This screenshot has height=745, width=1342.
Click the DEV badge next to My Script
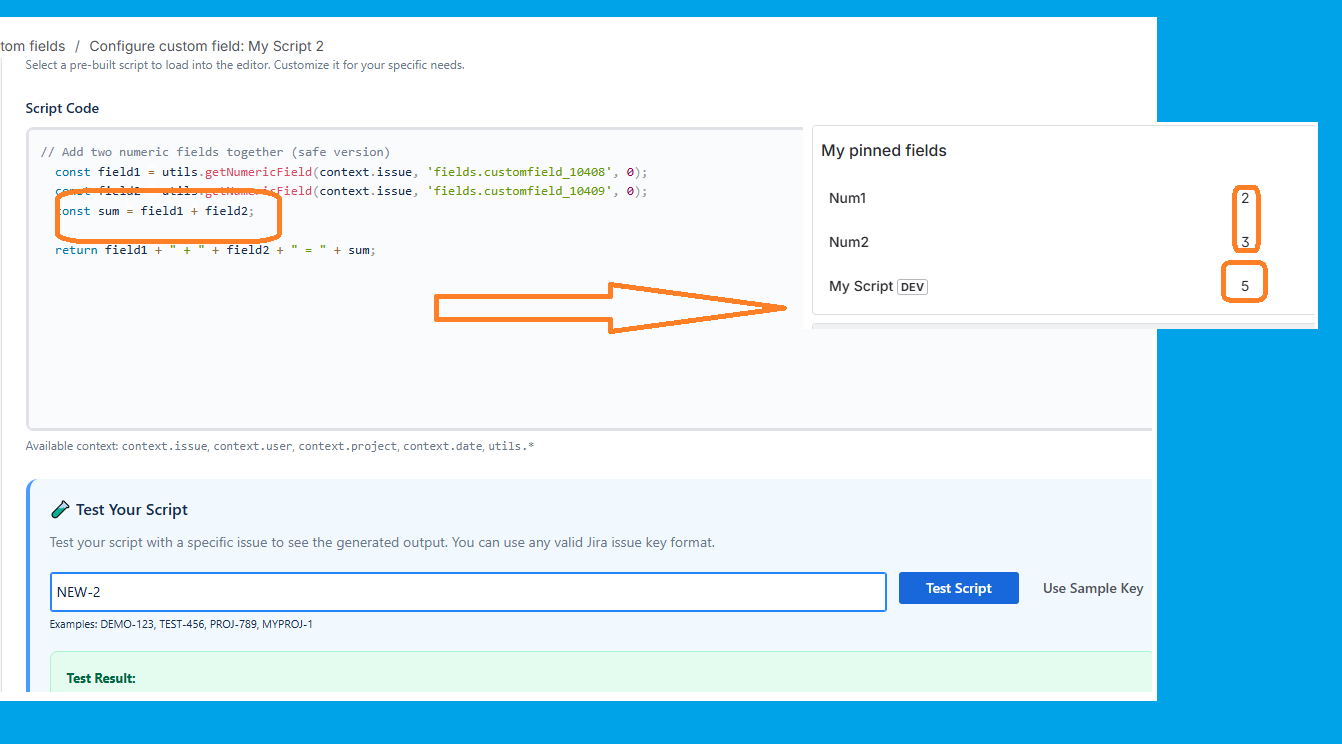pyautogui.click(x=912, y=287)
